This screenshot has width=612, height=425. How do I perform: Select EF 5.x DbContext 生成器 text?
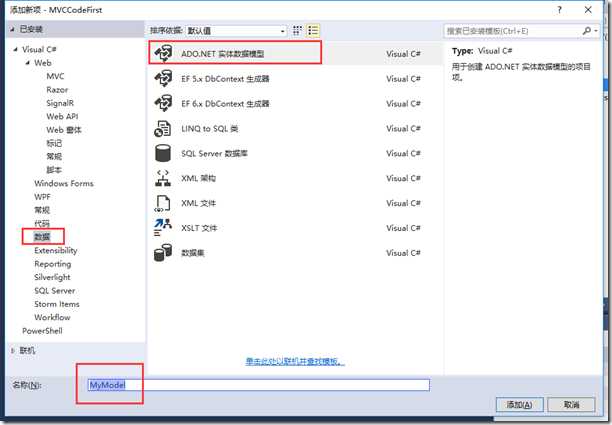(225, 78)
